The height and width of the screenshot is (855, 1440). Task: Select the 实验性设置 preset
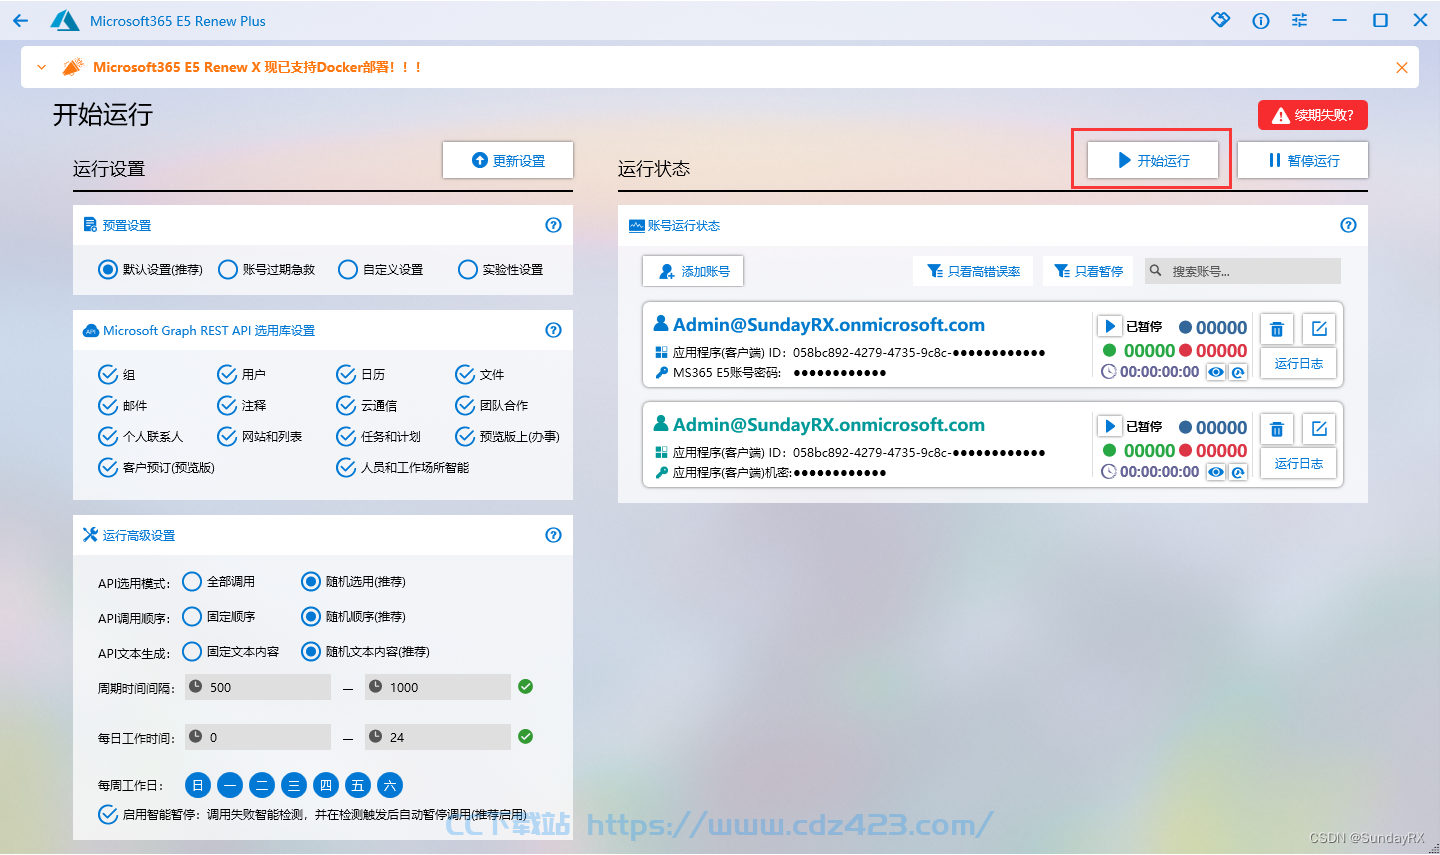click(501, 269)
